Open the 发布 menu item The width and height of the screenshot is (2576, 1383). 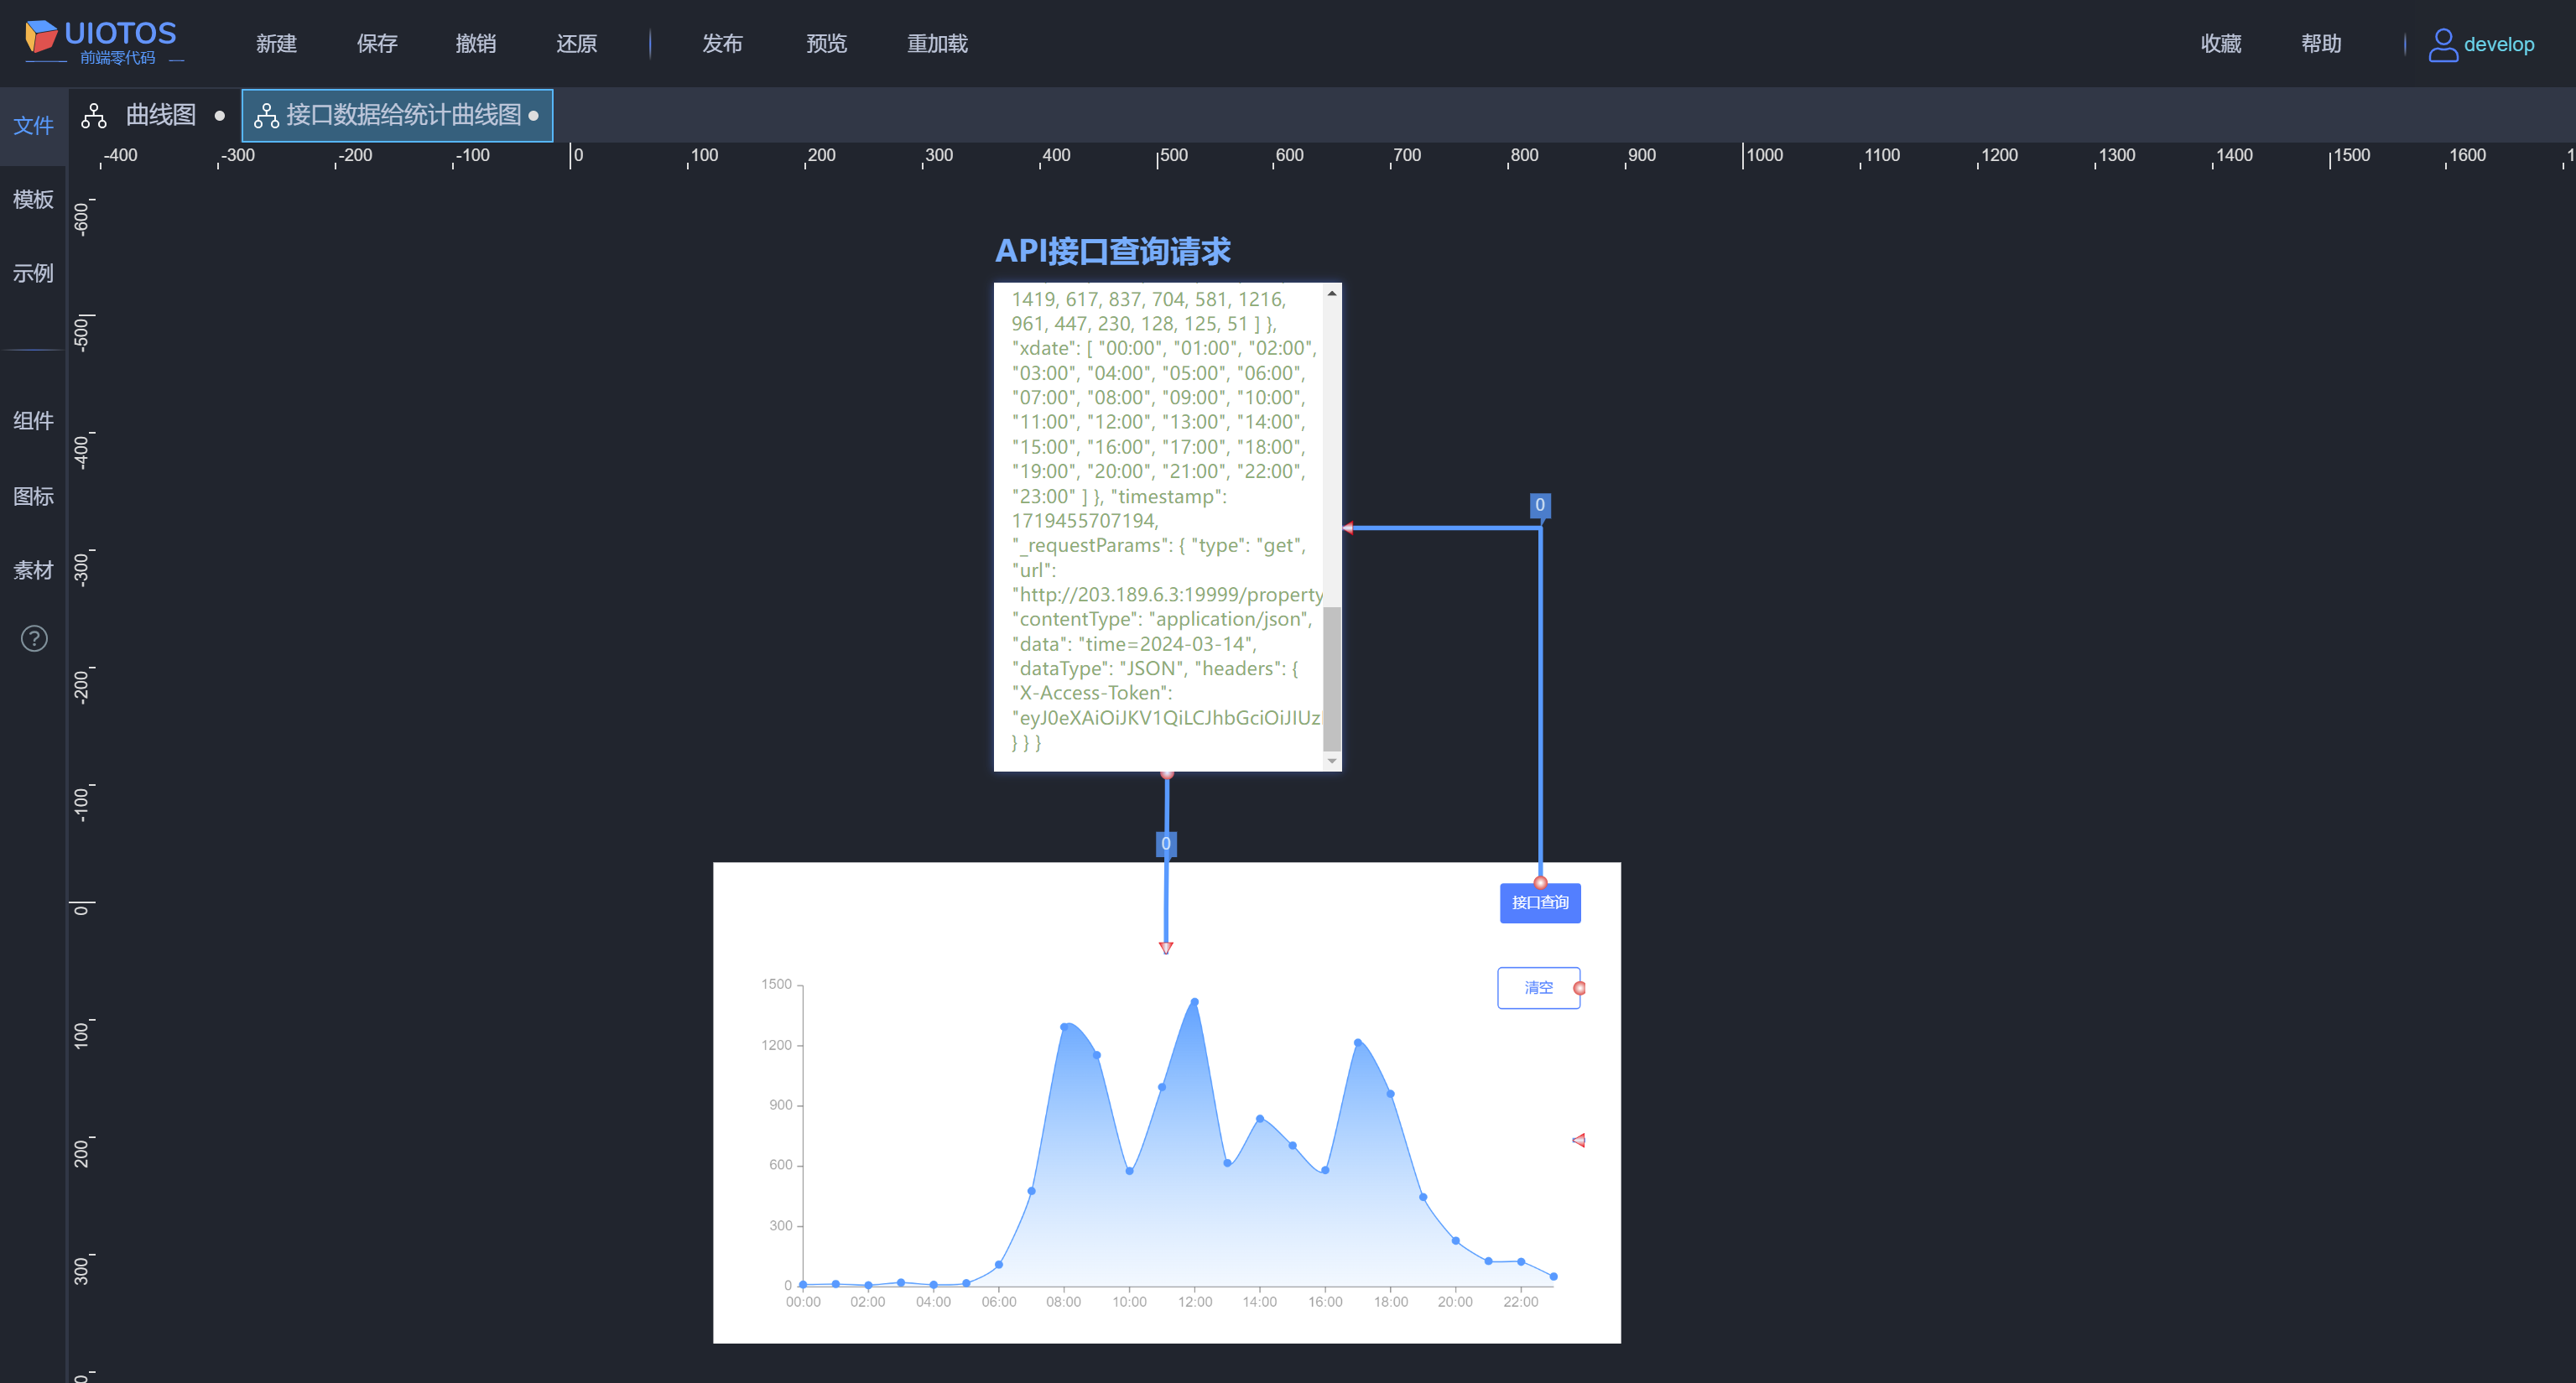tap(722, 44)
